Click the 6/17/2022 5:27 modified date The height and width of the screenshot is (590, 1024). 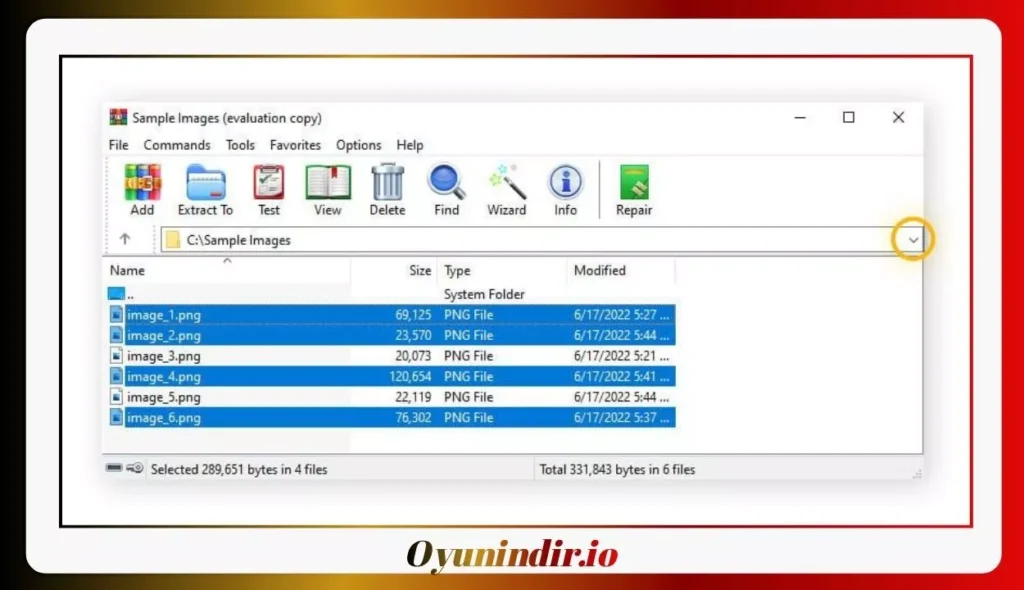coord(621,315)
